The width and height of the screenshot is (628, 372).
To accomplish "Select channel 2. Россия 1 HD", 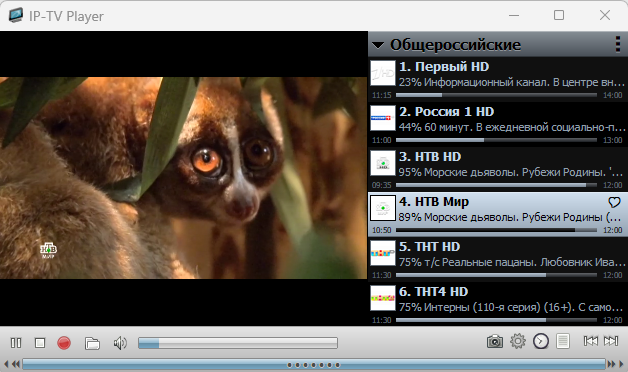I will click(498, 124).
